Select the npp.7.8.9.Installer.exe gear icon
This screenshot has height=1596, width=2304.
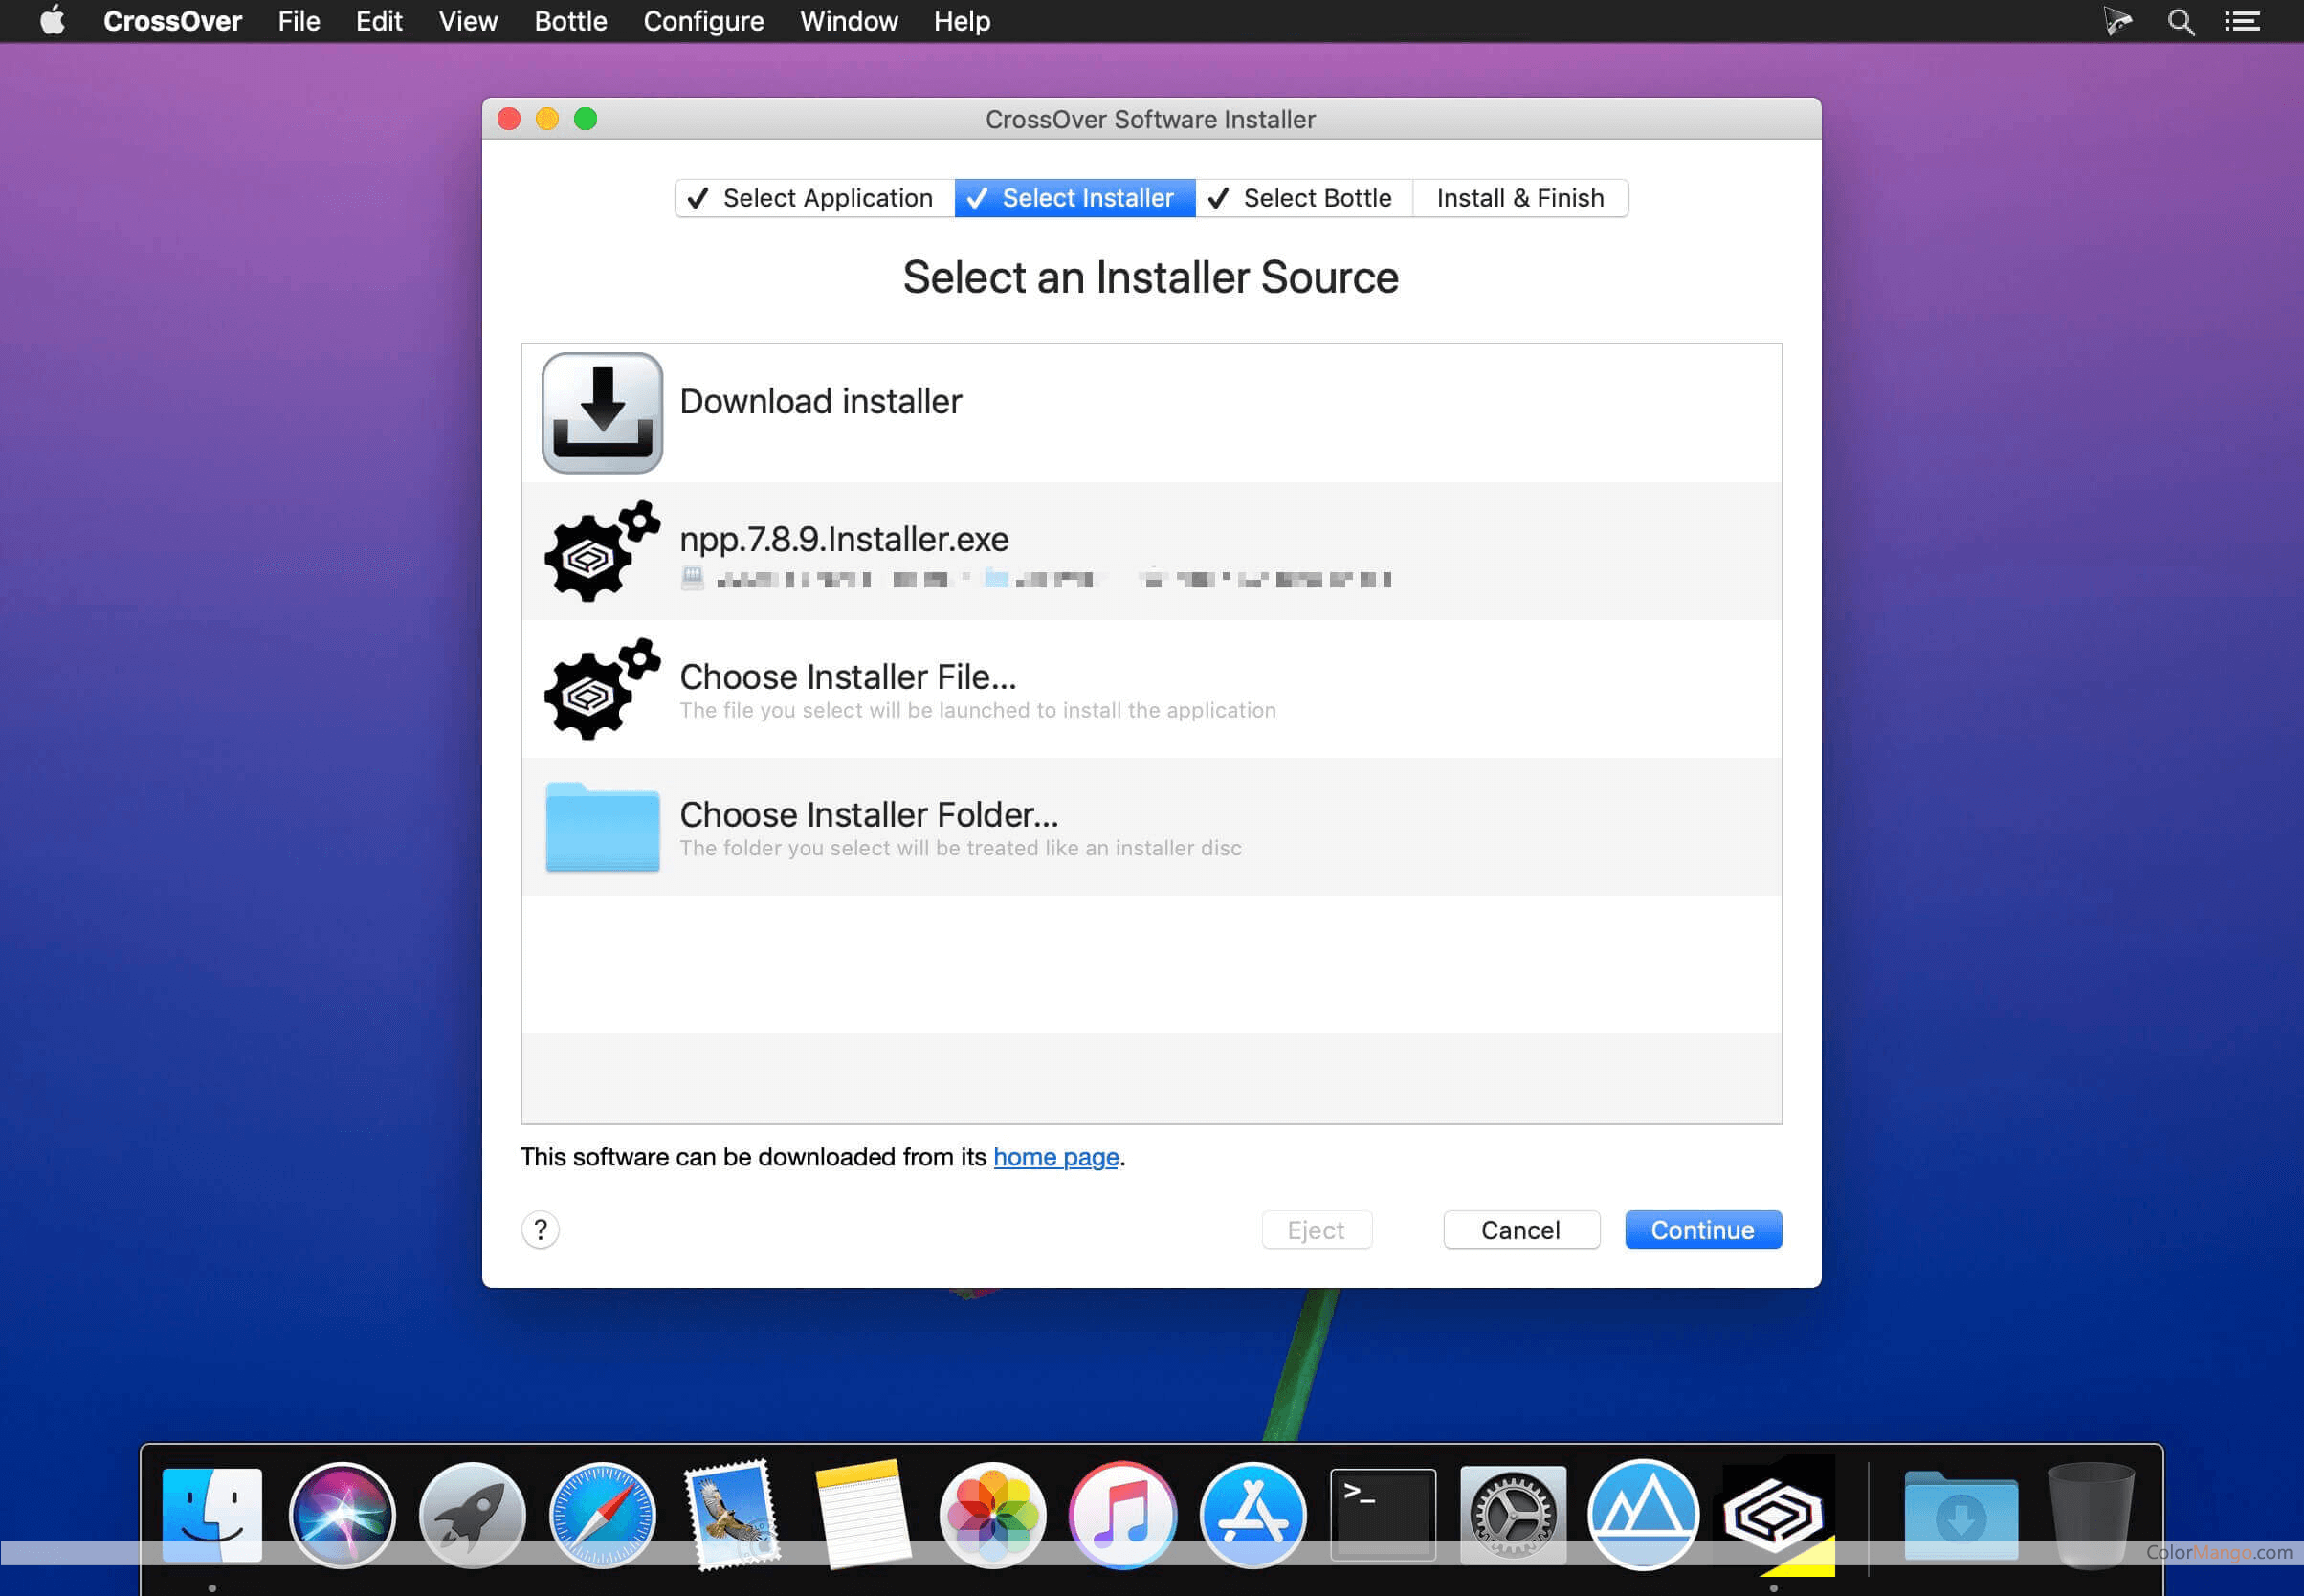point(602,551)
